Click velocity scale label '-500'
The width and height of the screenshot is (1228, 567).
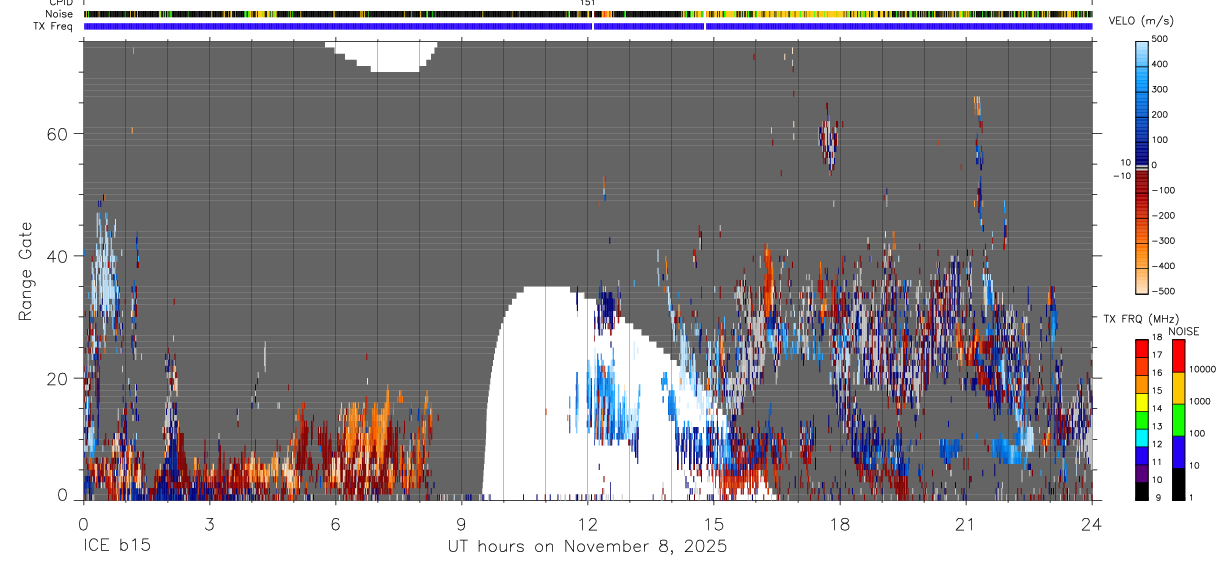tap(1164, 291)
